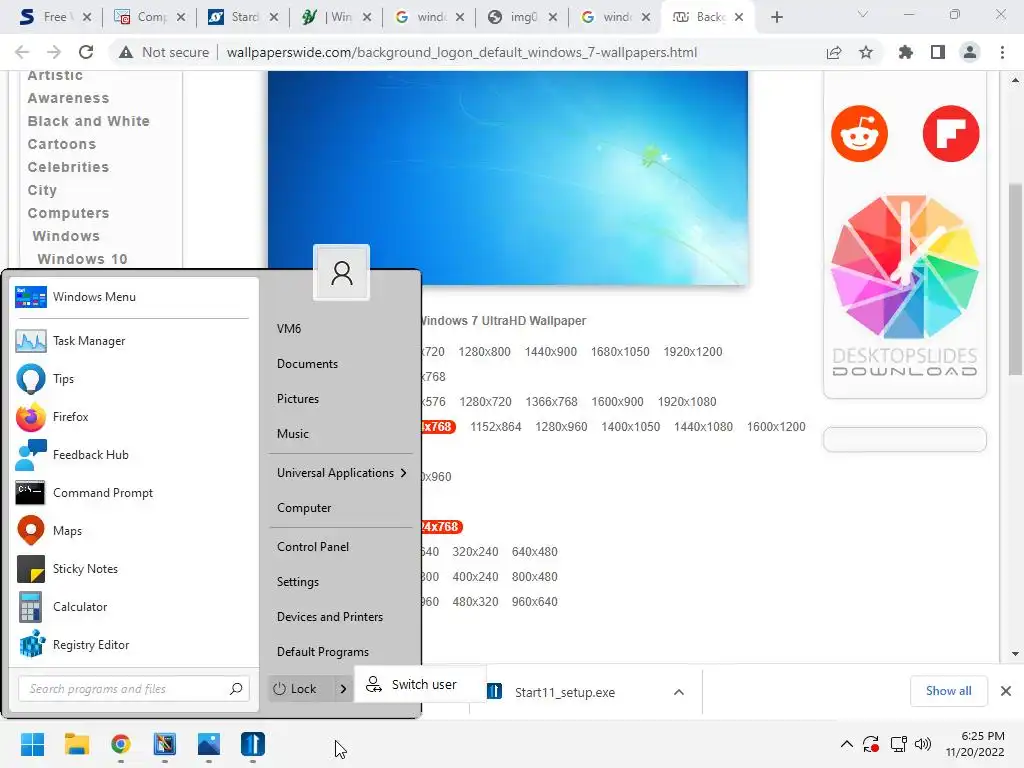Open Documents from start menu
This screenshot has height=768, width=1024.
[307, 364]
